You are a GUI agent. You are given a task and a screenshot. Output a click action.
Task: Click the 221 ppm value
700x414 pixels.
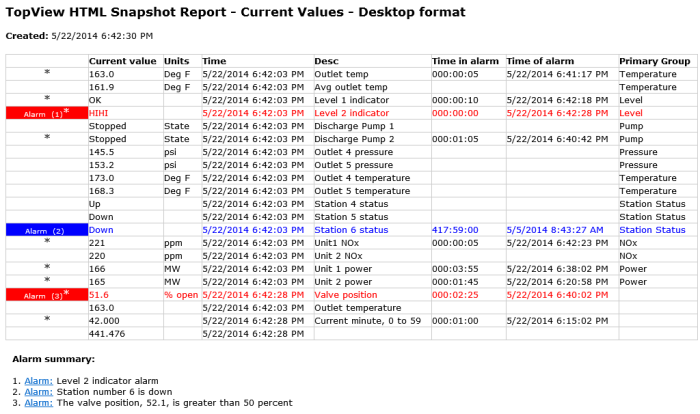coord(97,243)
